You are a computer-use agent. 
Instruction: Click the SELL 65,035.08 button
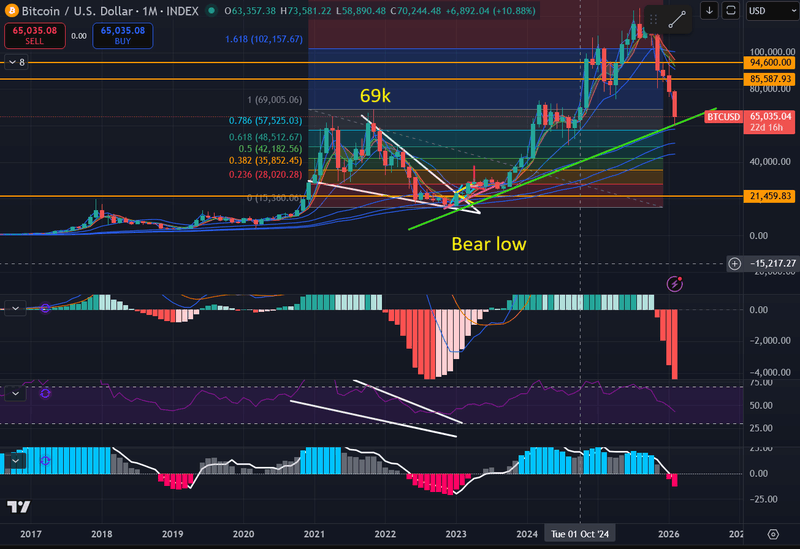pyautogui.click(x=35, y=36)
